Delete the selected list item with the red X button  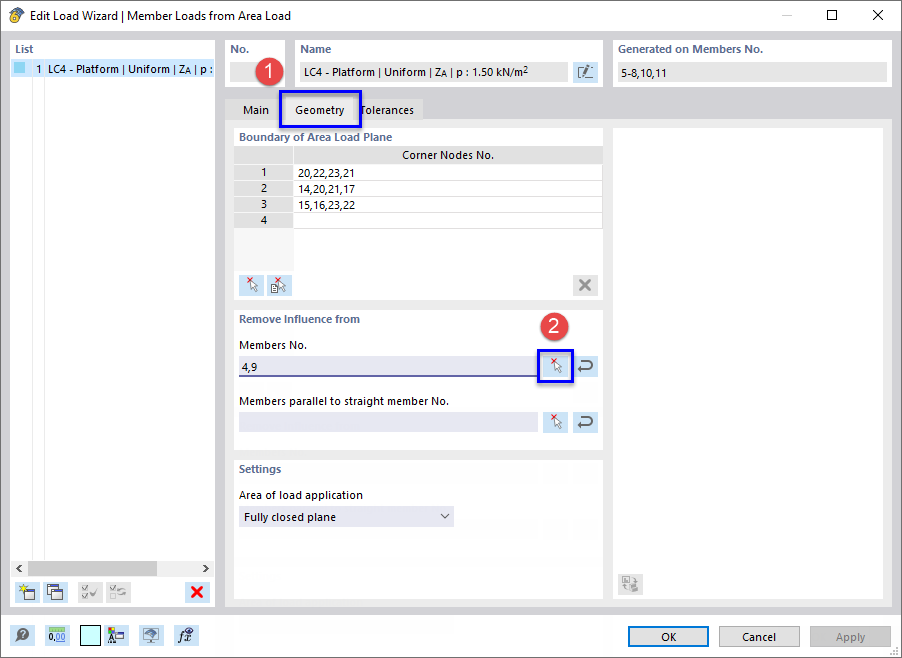point(197,592)
